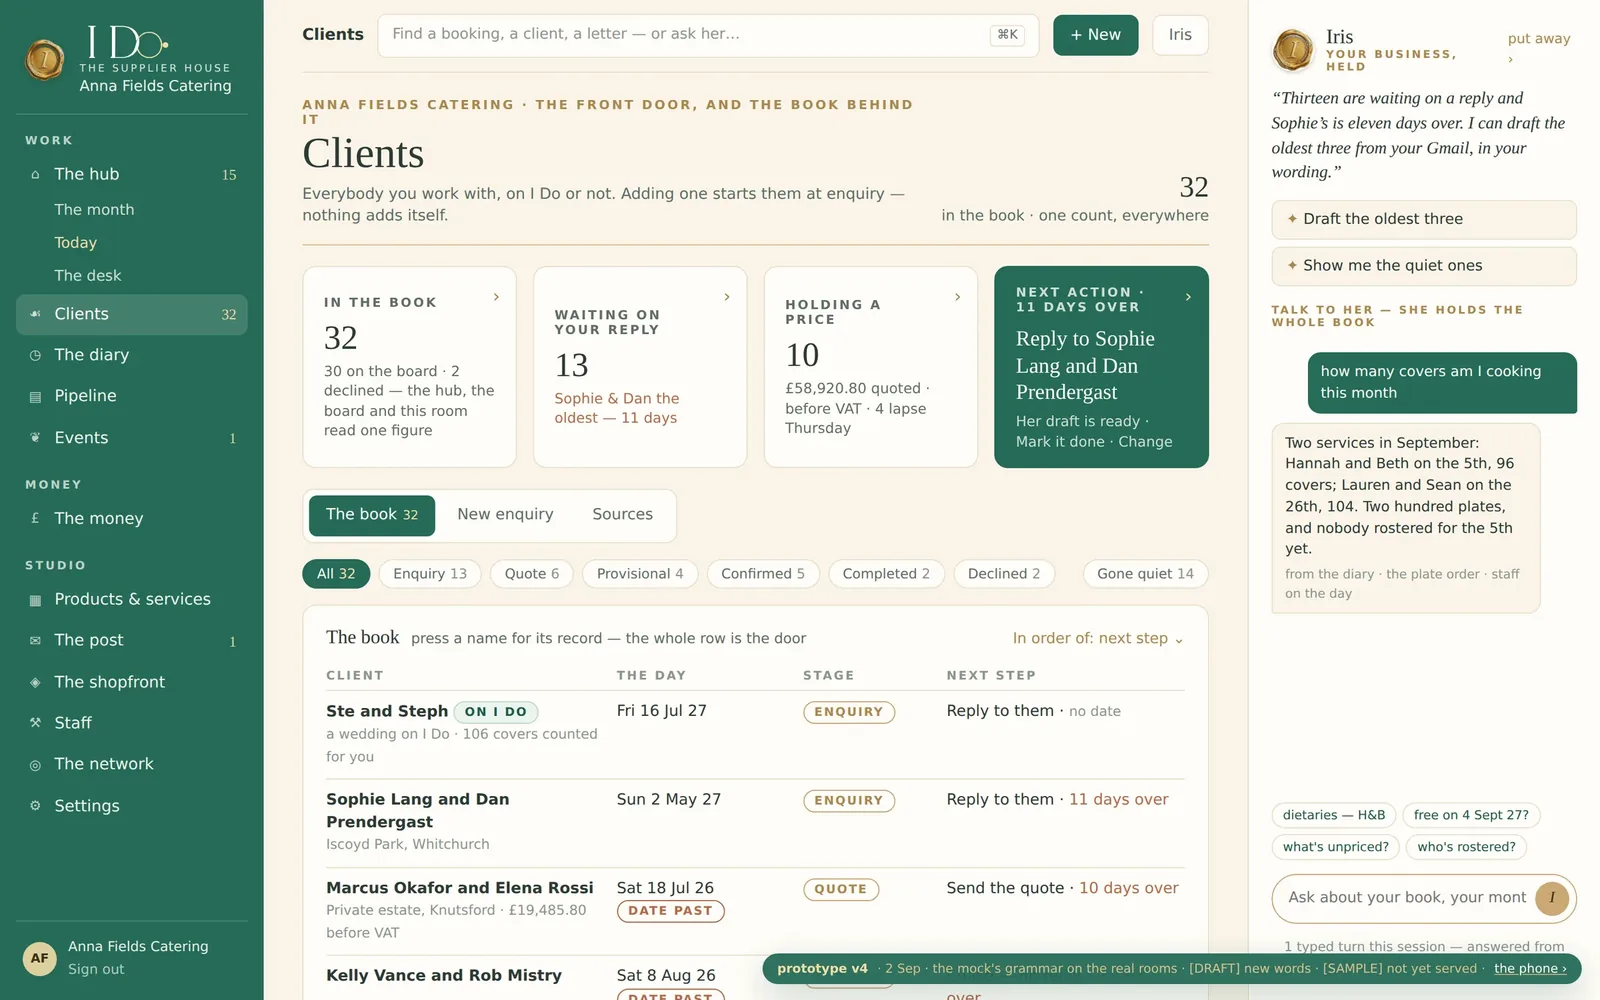This screenshot has width=1600, height=1000.
Task: Filter the book by All 32
Action: tap(336, 574)
